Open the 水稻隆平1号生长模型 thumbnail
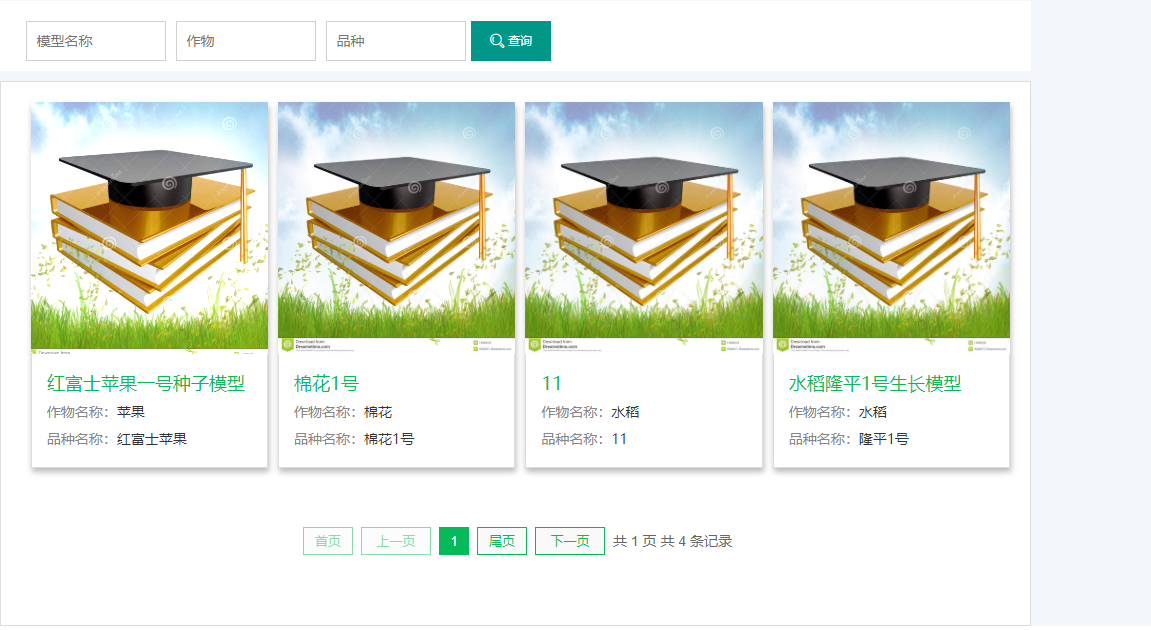The image size is (1151, 630). point(891,228)
